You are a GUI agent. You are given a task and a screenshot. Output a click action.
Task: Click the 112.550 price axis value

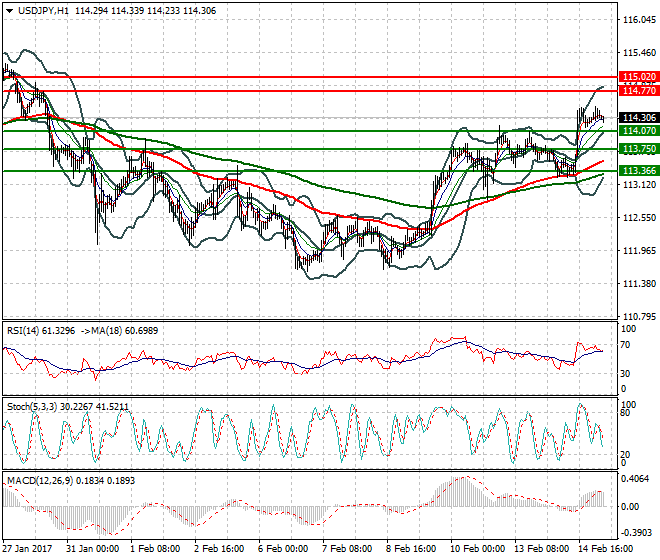click(x=639, y=217)
